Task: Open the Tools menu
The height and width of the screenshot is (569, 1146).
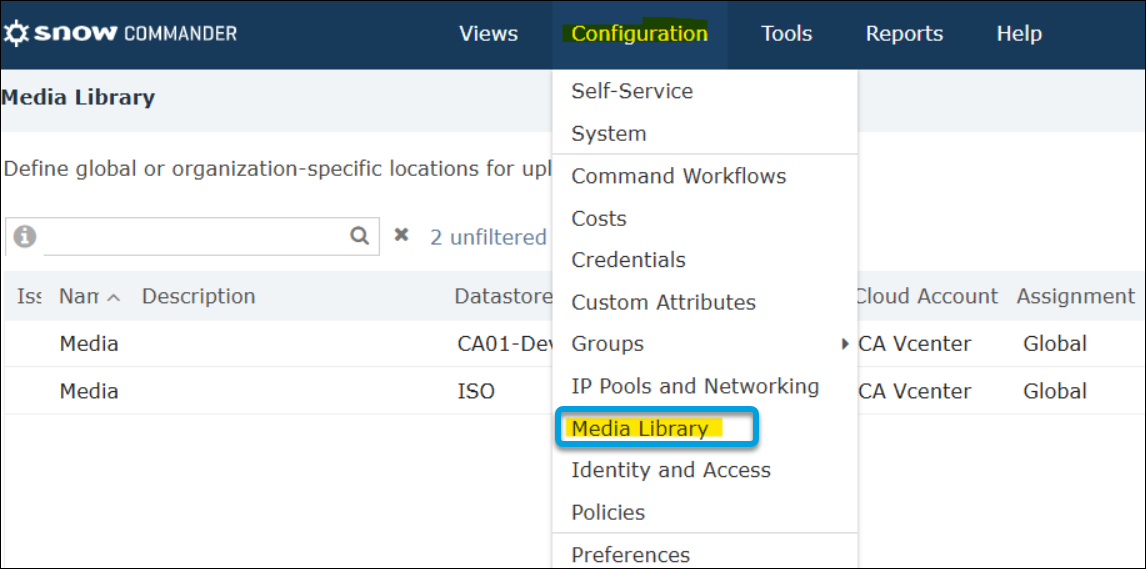Action: click(x=786, y=34)
